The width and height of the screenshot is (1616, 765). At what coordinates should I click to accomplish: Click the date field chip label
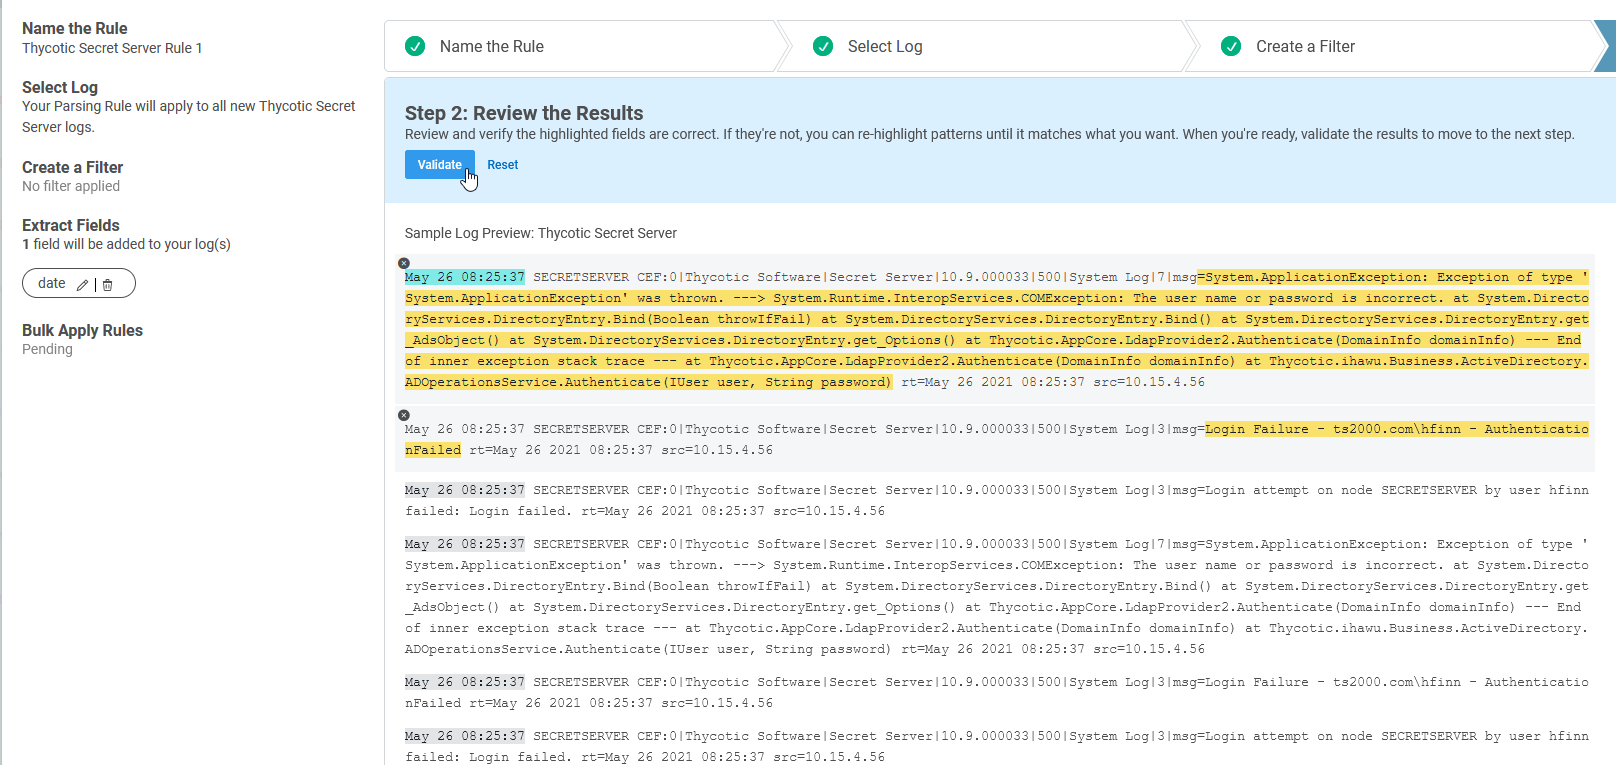52,284
